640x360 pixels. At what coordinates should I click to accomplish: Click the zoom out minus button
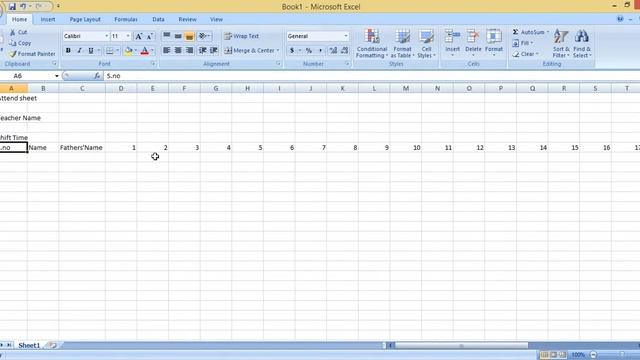593,355
